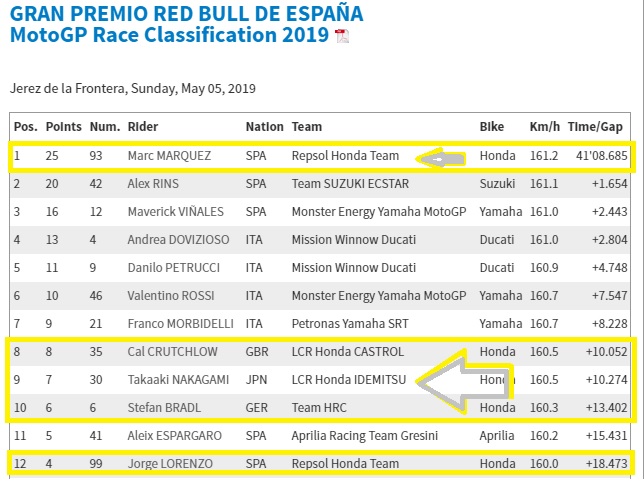The height and width of the screenshot is (481, 644).
Task: Click Jorge LORENZO in the last row
Action: pyautogui.click(x=166, y=464)
